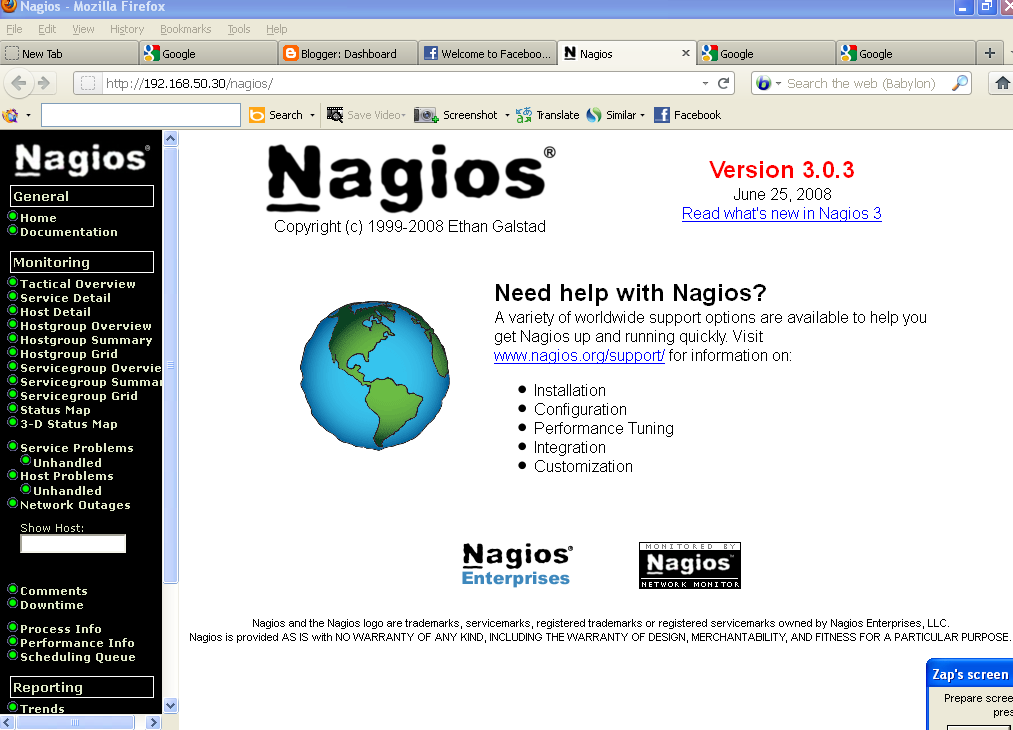Open Service Problems in the sidebar

pos(76,448)
